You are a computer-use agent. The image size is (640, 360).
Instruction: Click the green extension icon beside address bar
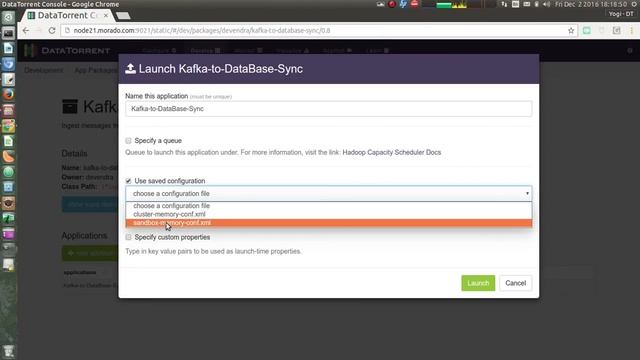(x=587, y=31)
